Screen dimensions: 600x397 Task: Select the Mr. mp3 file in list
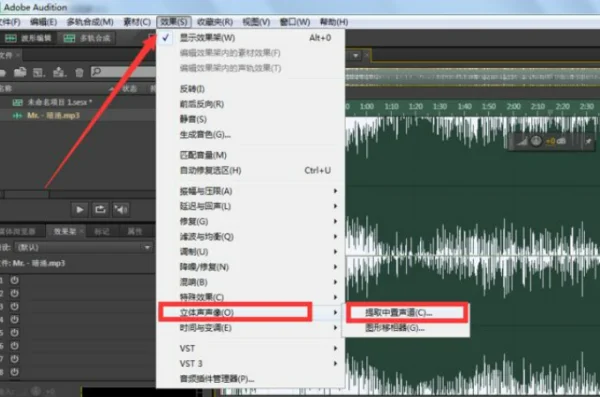[77, 115]
